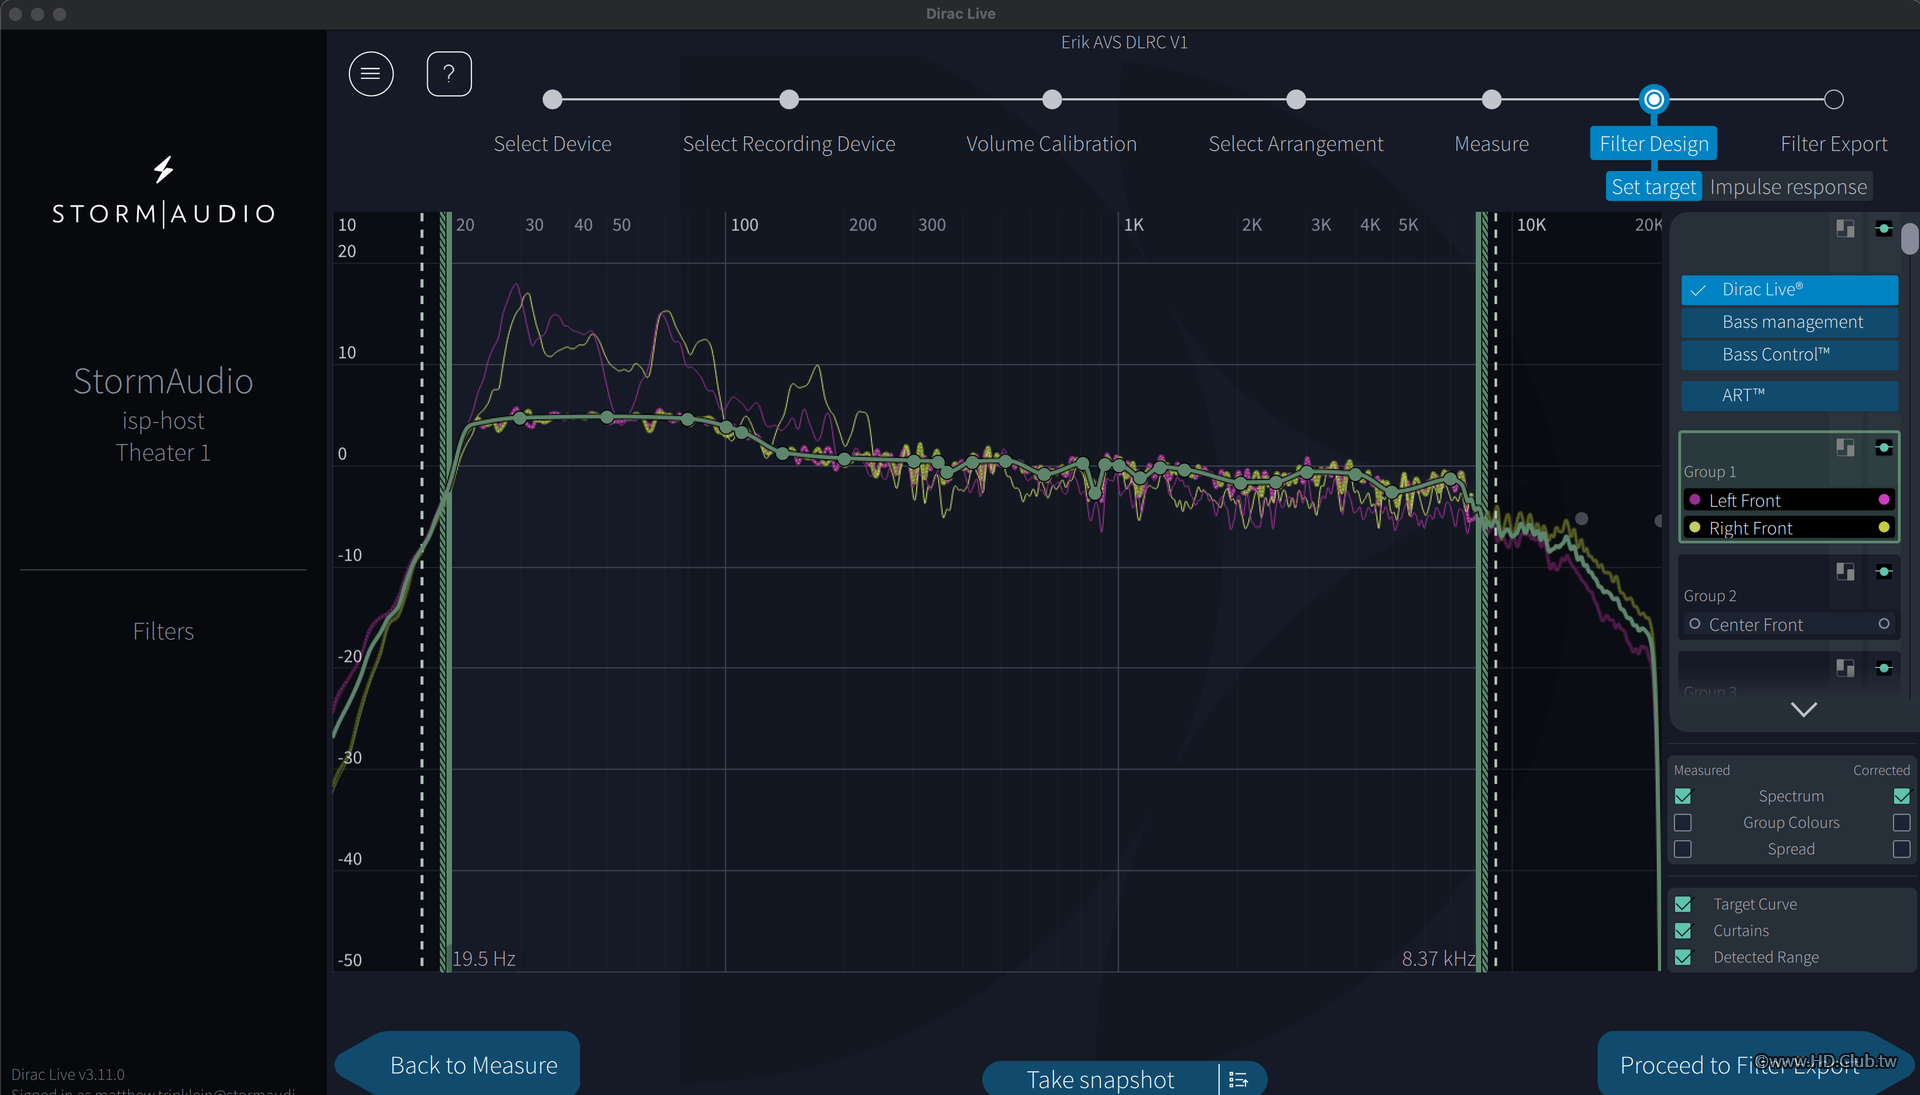The image size is (1920, 1095).
Task: Click Group 1 overlapping squares icon
Action: (x=1845, y=447)
